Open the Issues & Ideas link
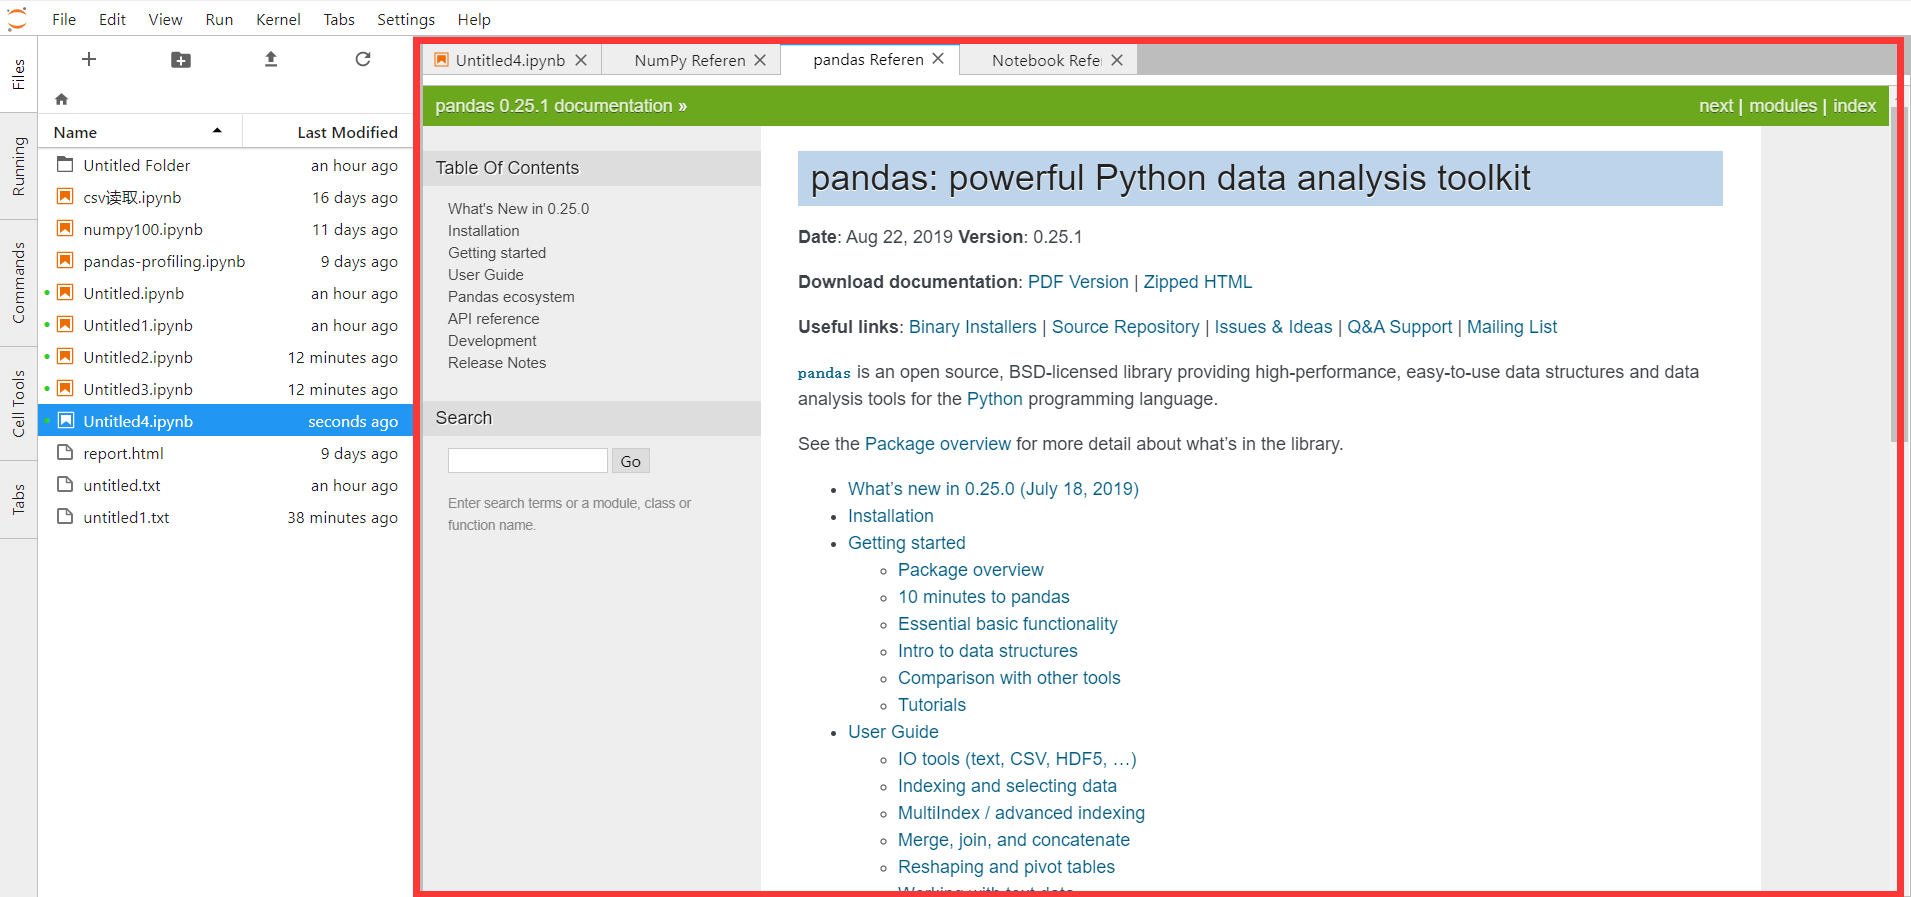The image size is (1911, 897). [x=1274, y=327]
